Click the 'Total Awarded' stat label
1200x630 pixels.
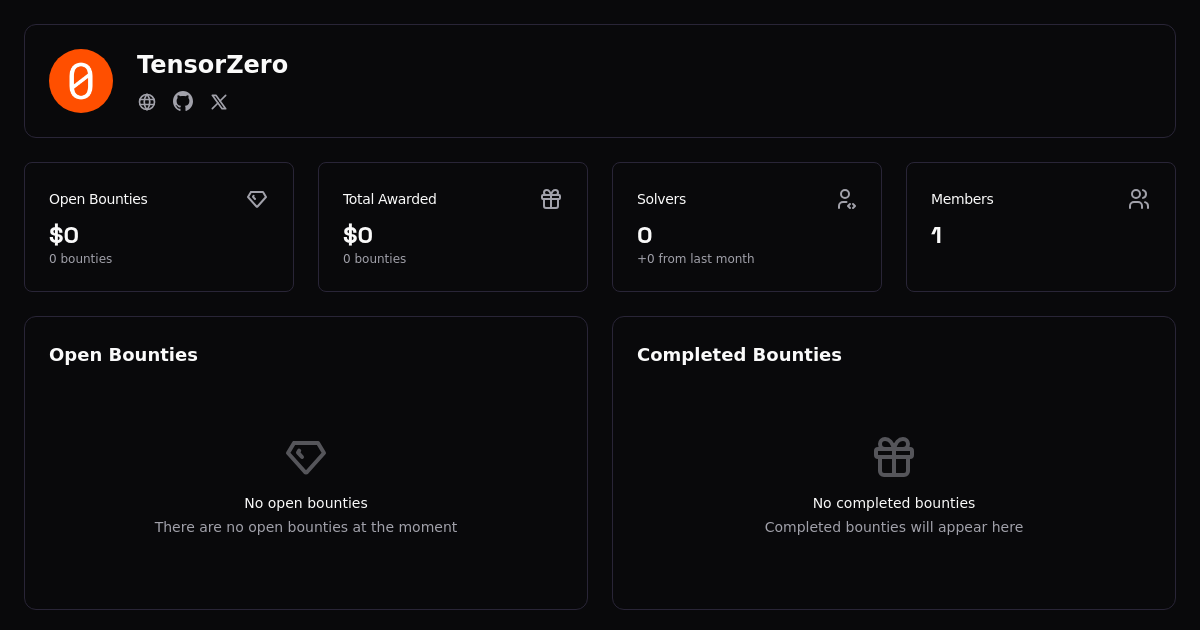coord(389,199)
